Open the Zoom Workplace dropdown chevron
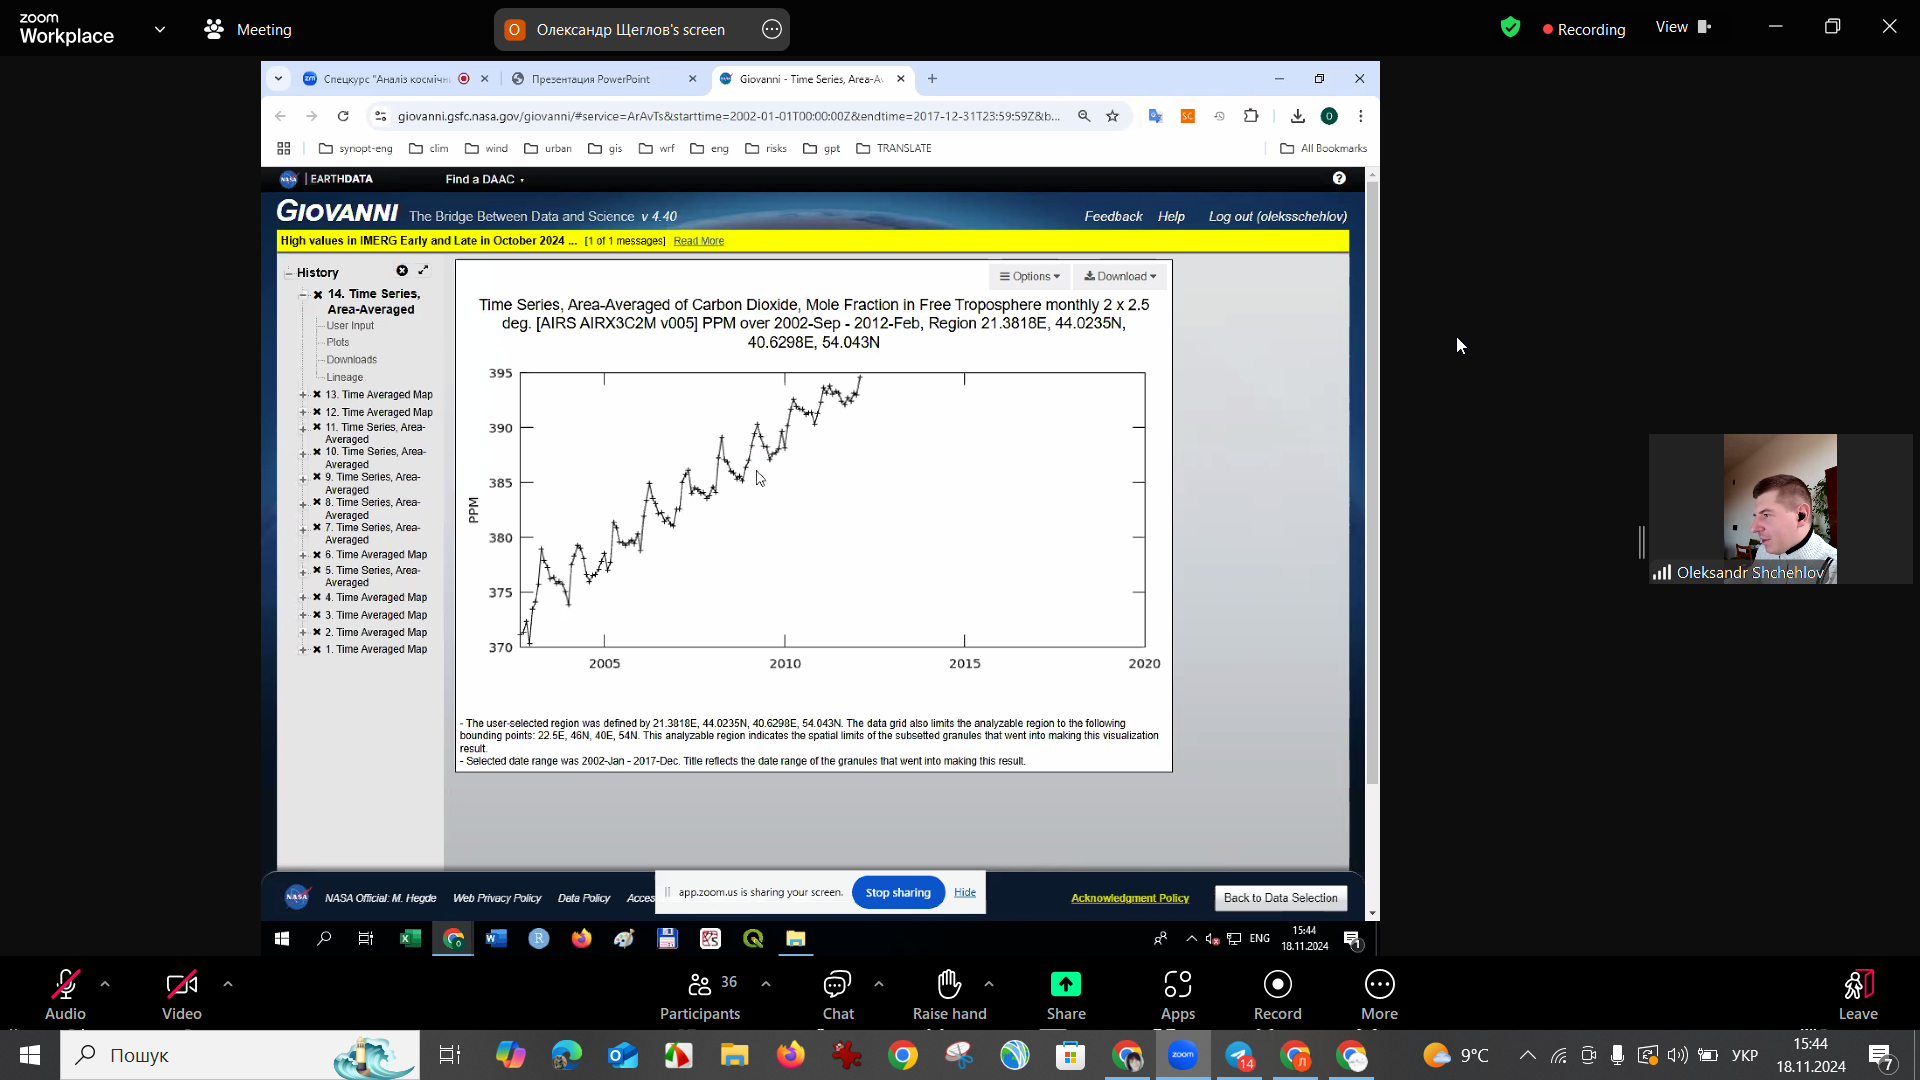The height and width of the screenshot is (1080, 1920). coord(160,29)
